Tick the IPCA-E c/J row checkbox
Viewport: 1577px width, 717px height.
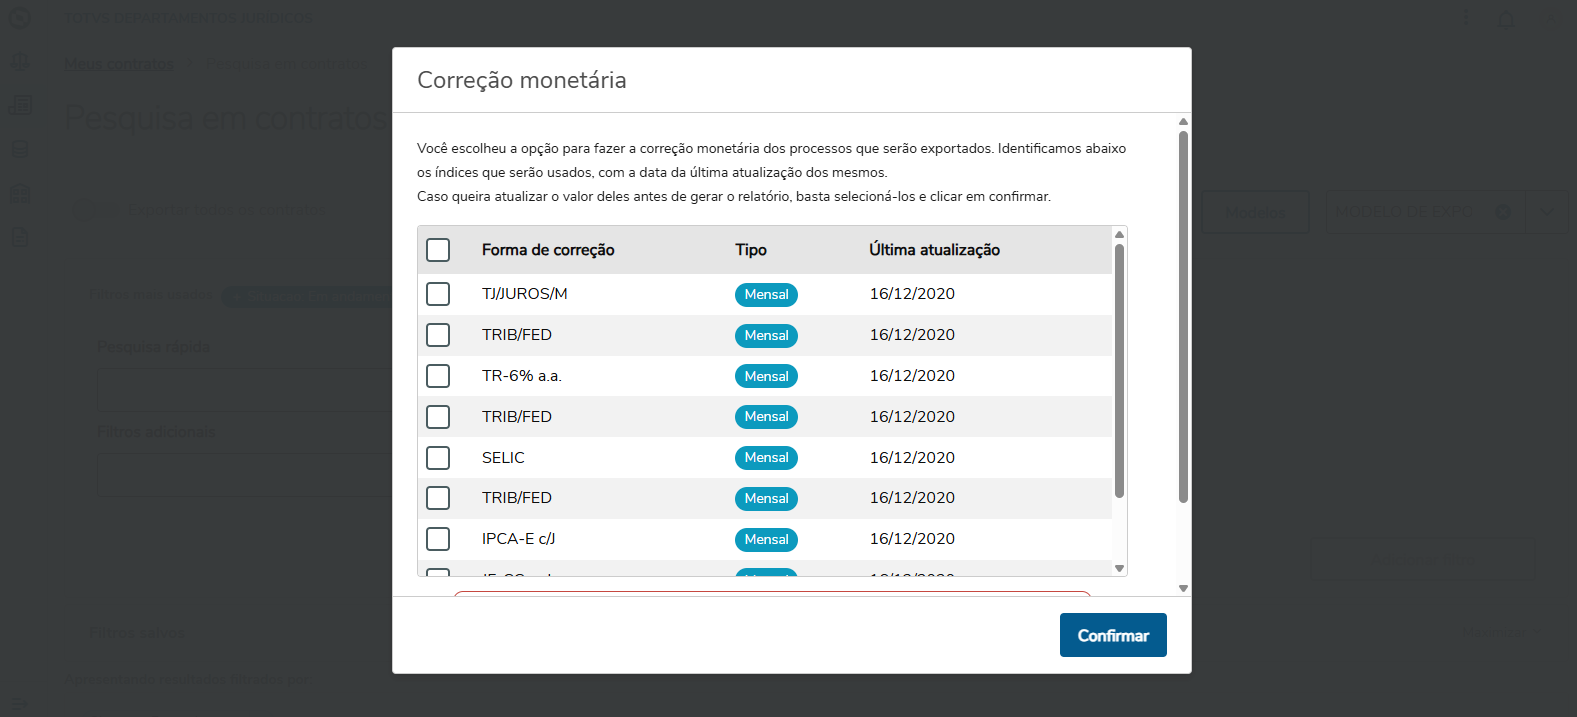click(438, 539)
